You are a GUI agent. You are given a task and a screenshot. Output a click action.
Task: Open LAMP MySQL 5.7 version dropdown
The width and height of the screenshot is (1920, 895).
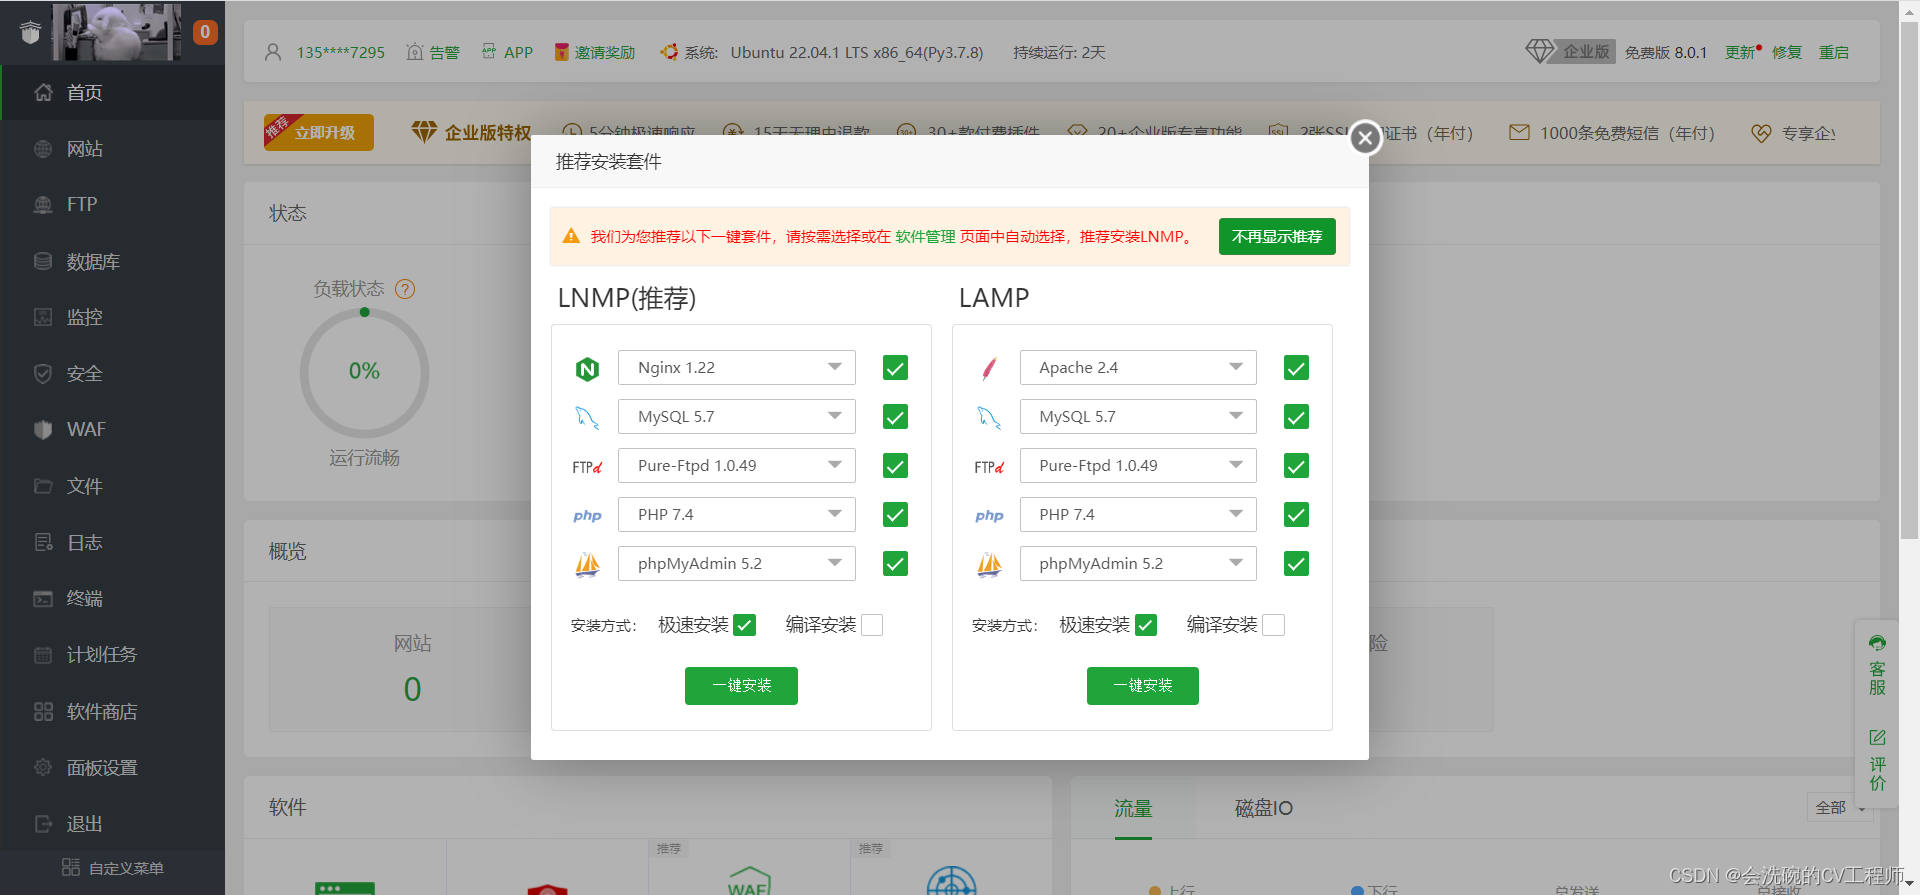[x=1138, y=417]
